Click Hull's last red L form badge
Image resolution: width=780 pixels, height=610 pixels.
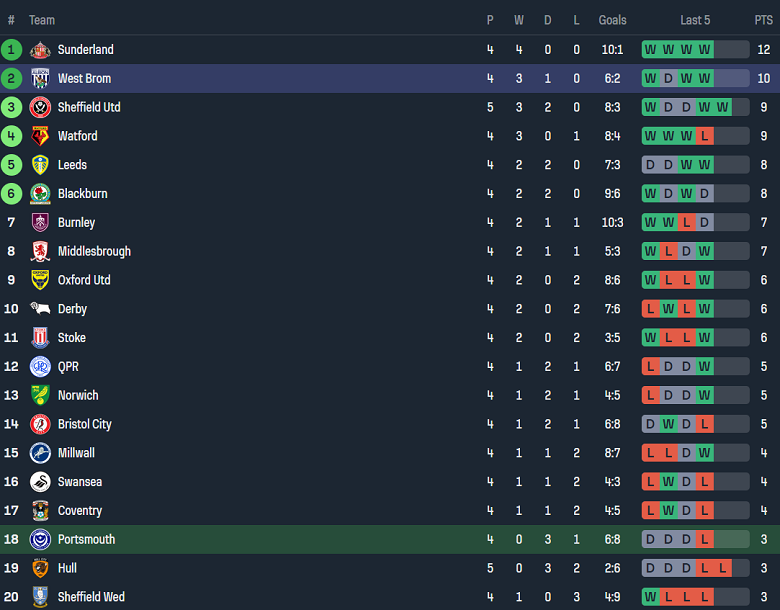coord(723,568)
